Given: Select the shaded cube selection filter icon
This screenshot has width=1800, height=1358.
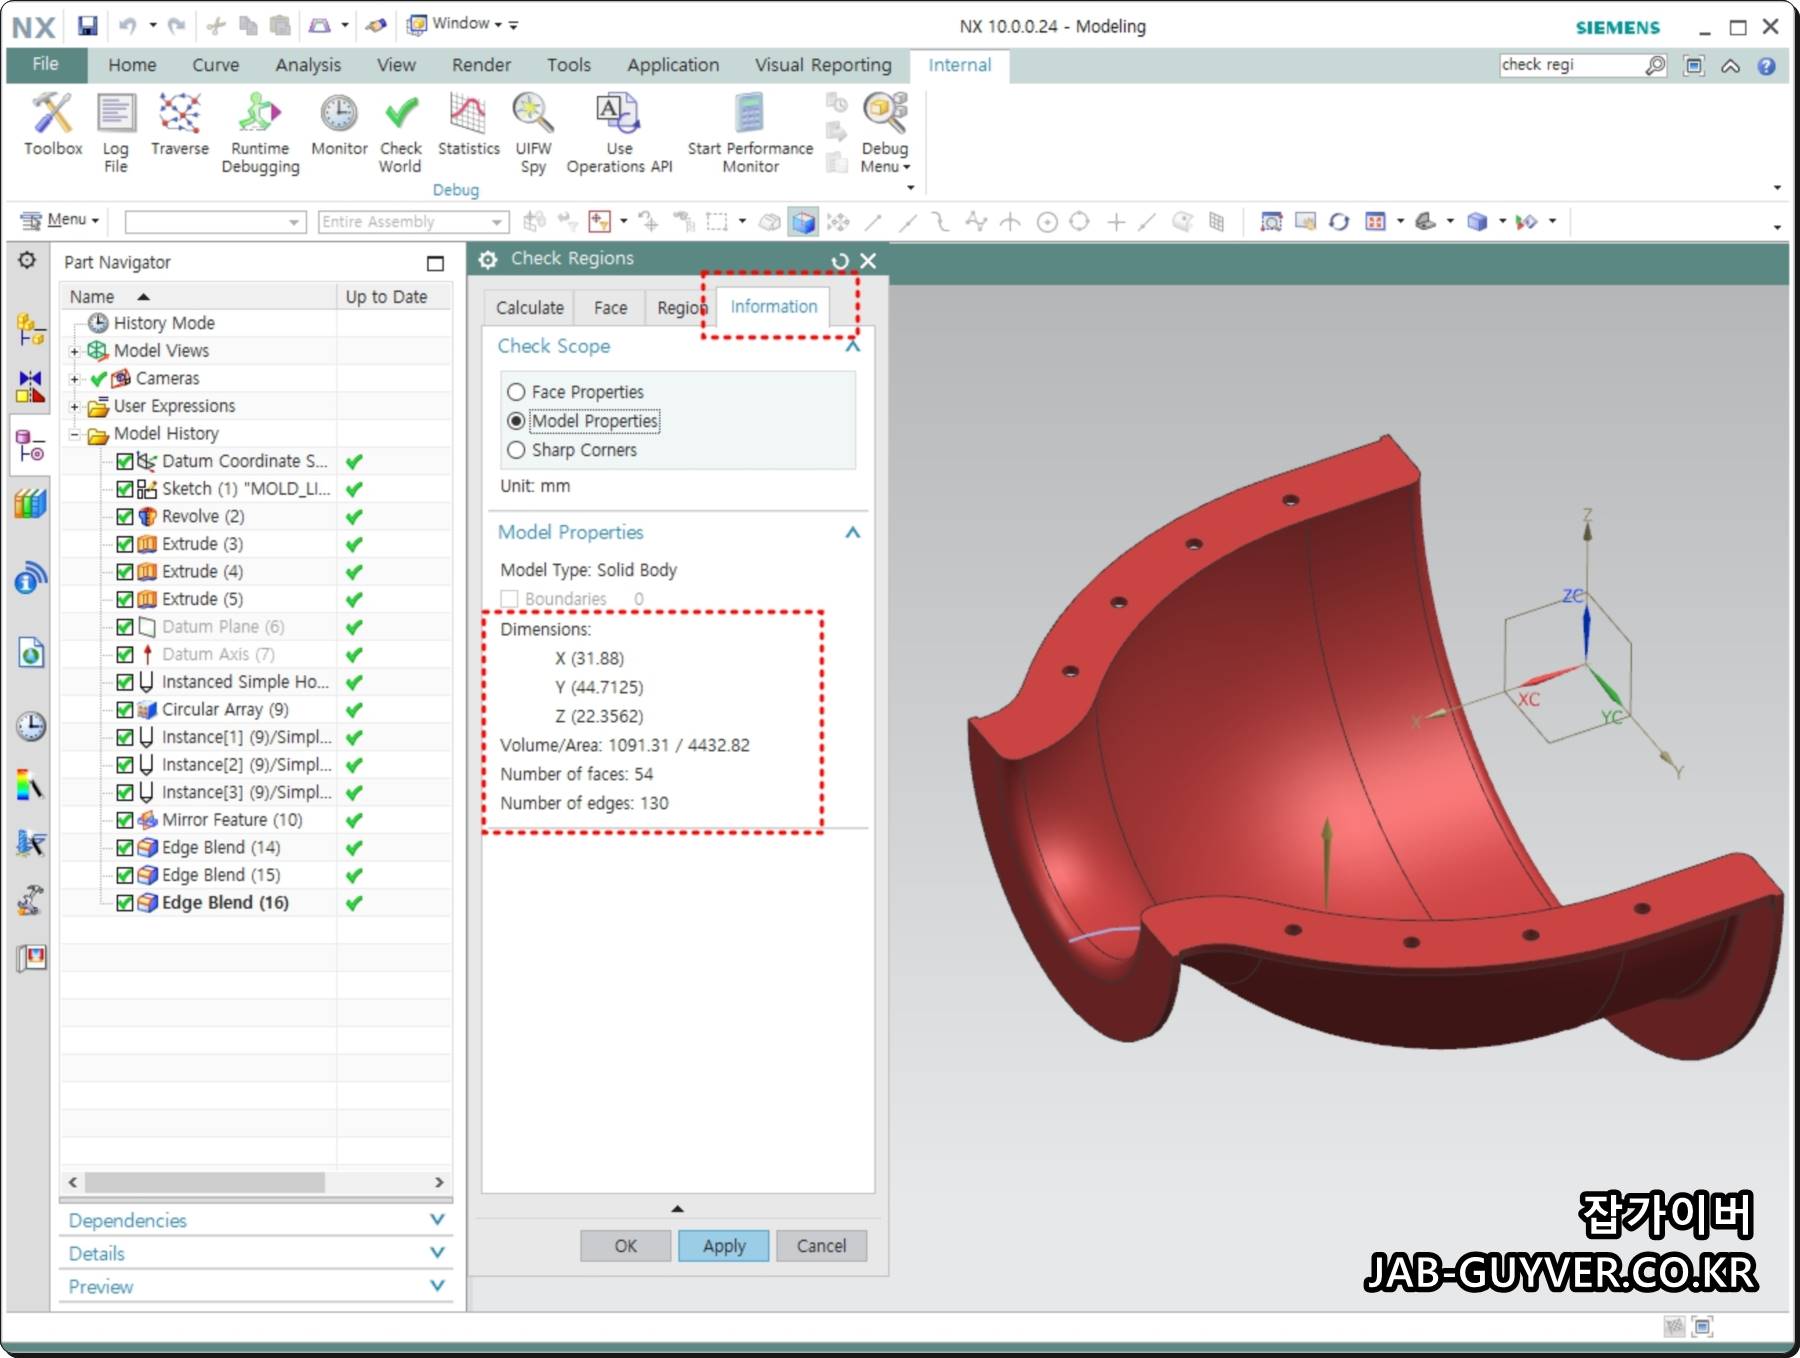Looking at the screenshot, I should tap(803, 222).
